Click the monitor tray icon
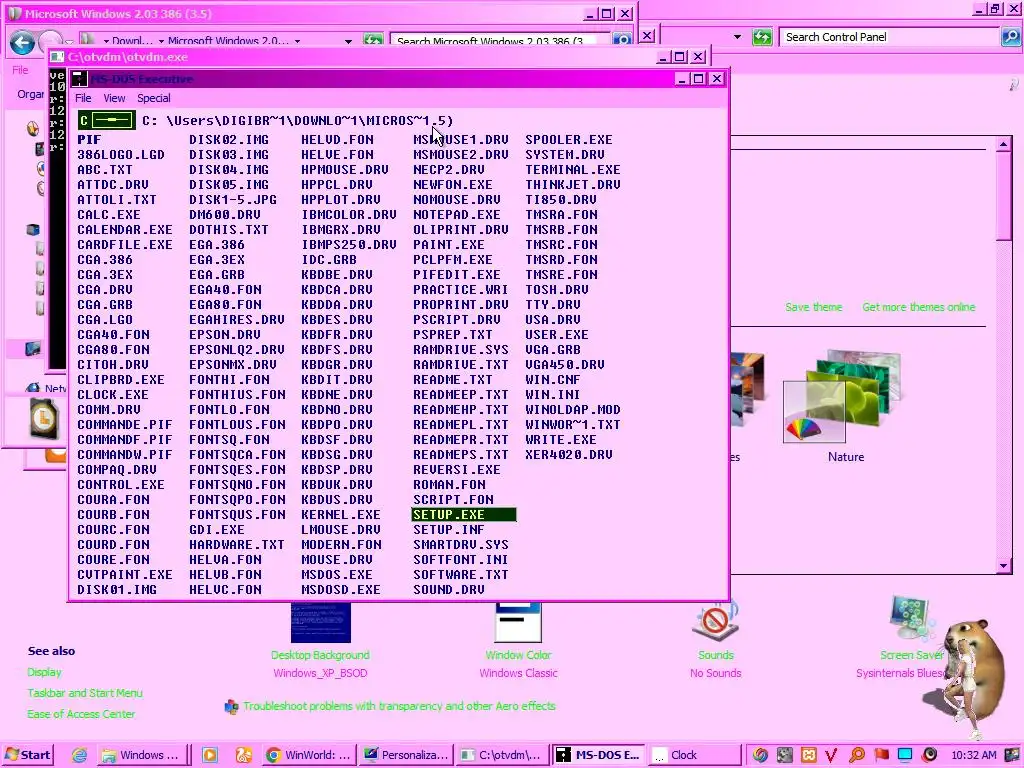 tap(905, 755)
